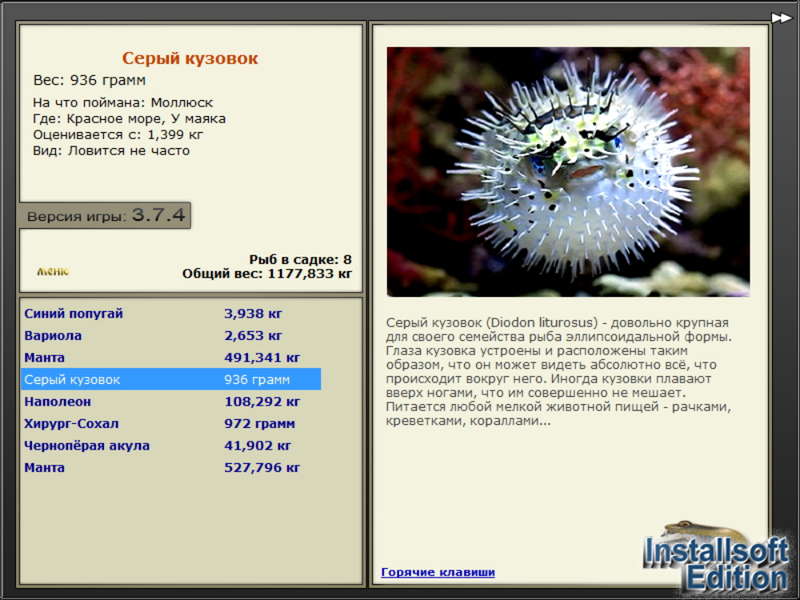
Task: Open the Меню button
Action: [53, 271]
